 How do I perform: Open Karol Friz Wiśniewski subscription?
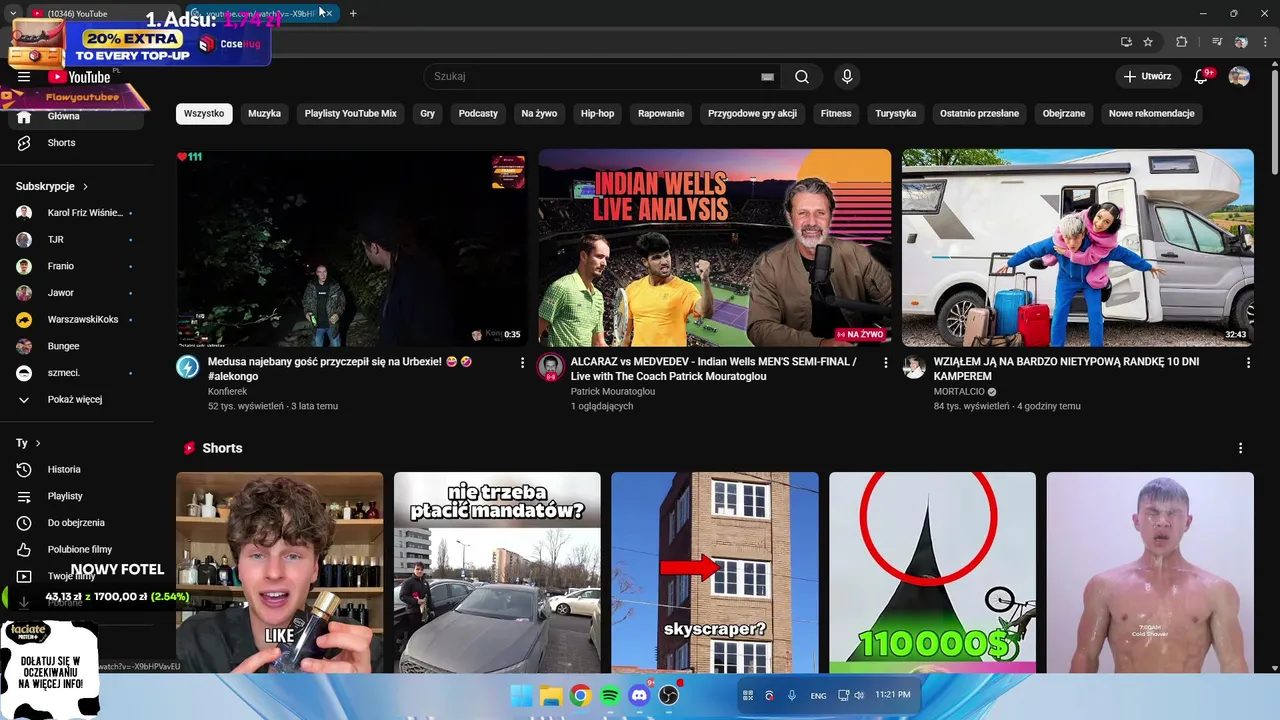click(x=77, y=213)
